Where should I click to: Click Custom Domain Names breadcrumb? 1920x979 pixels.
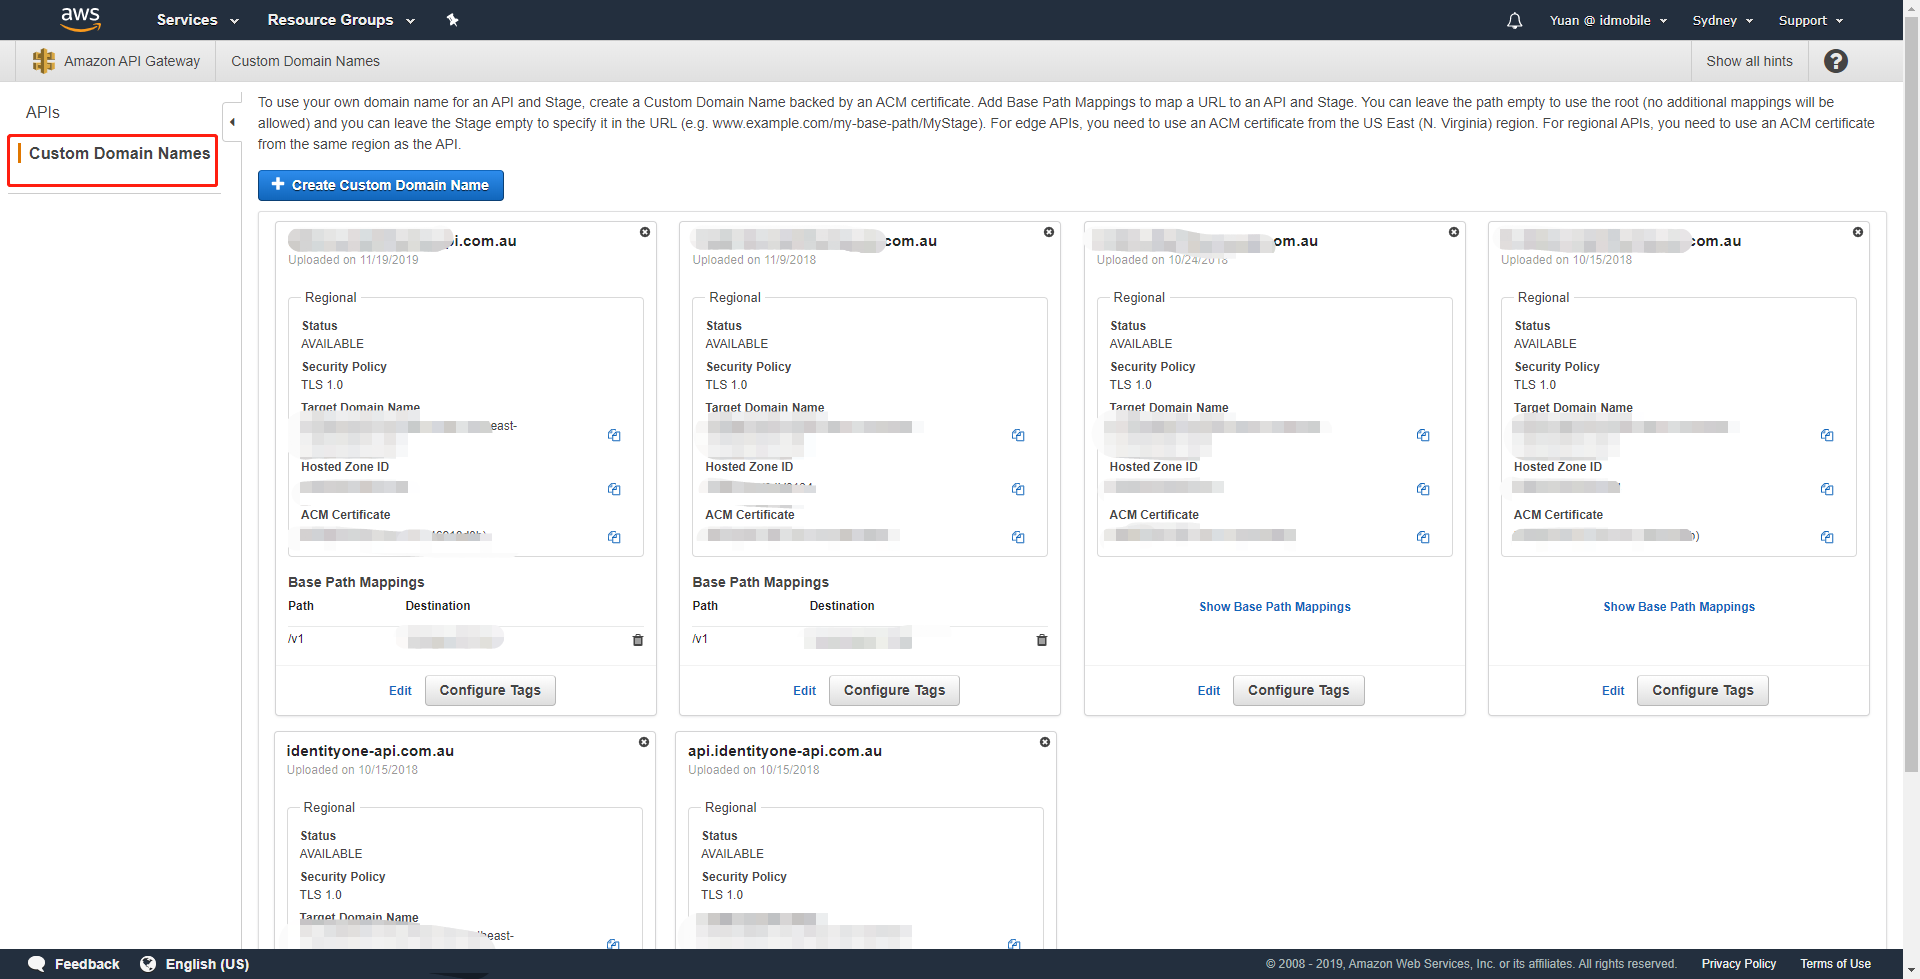pos(305,61)
